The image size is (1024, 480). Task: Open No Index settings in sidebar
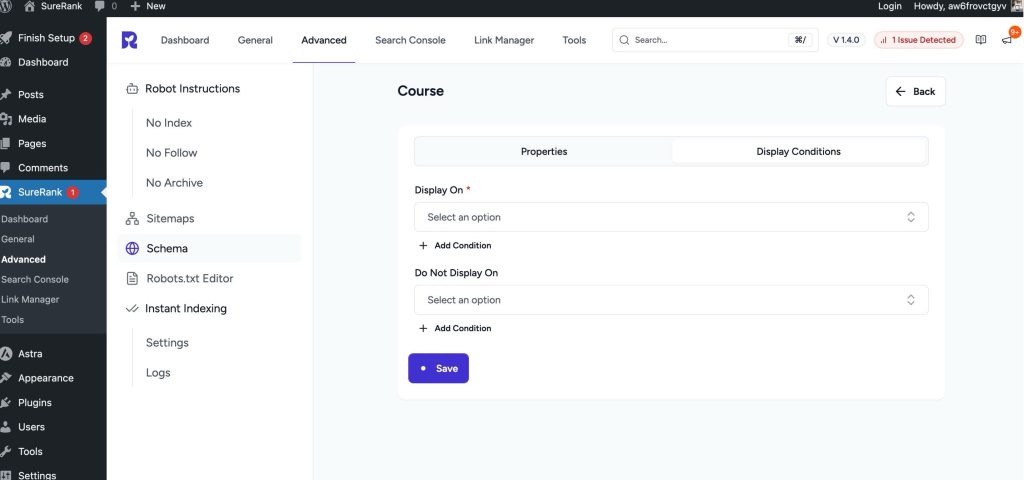coord(169,123)
